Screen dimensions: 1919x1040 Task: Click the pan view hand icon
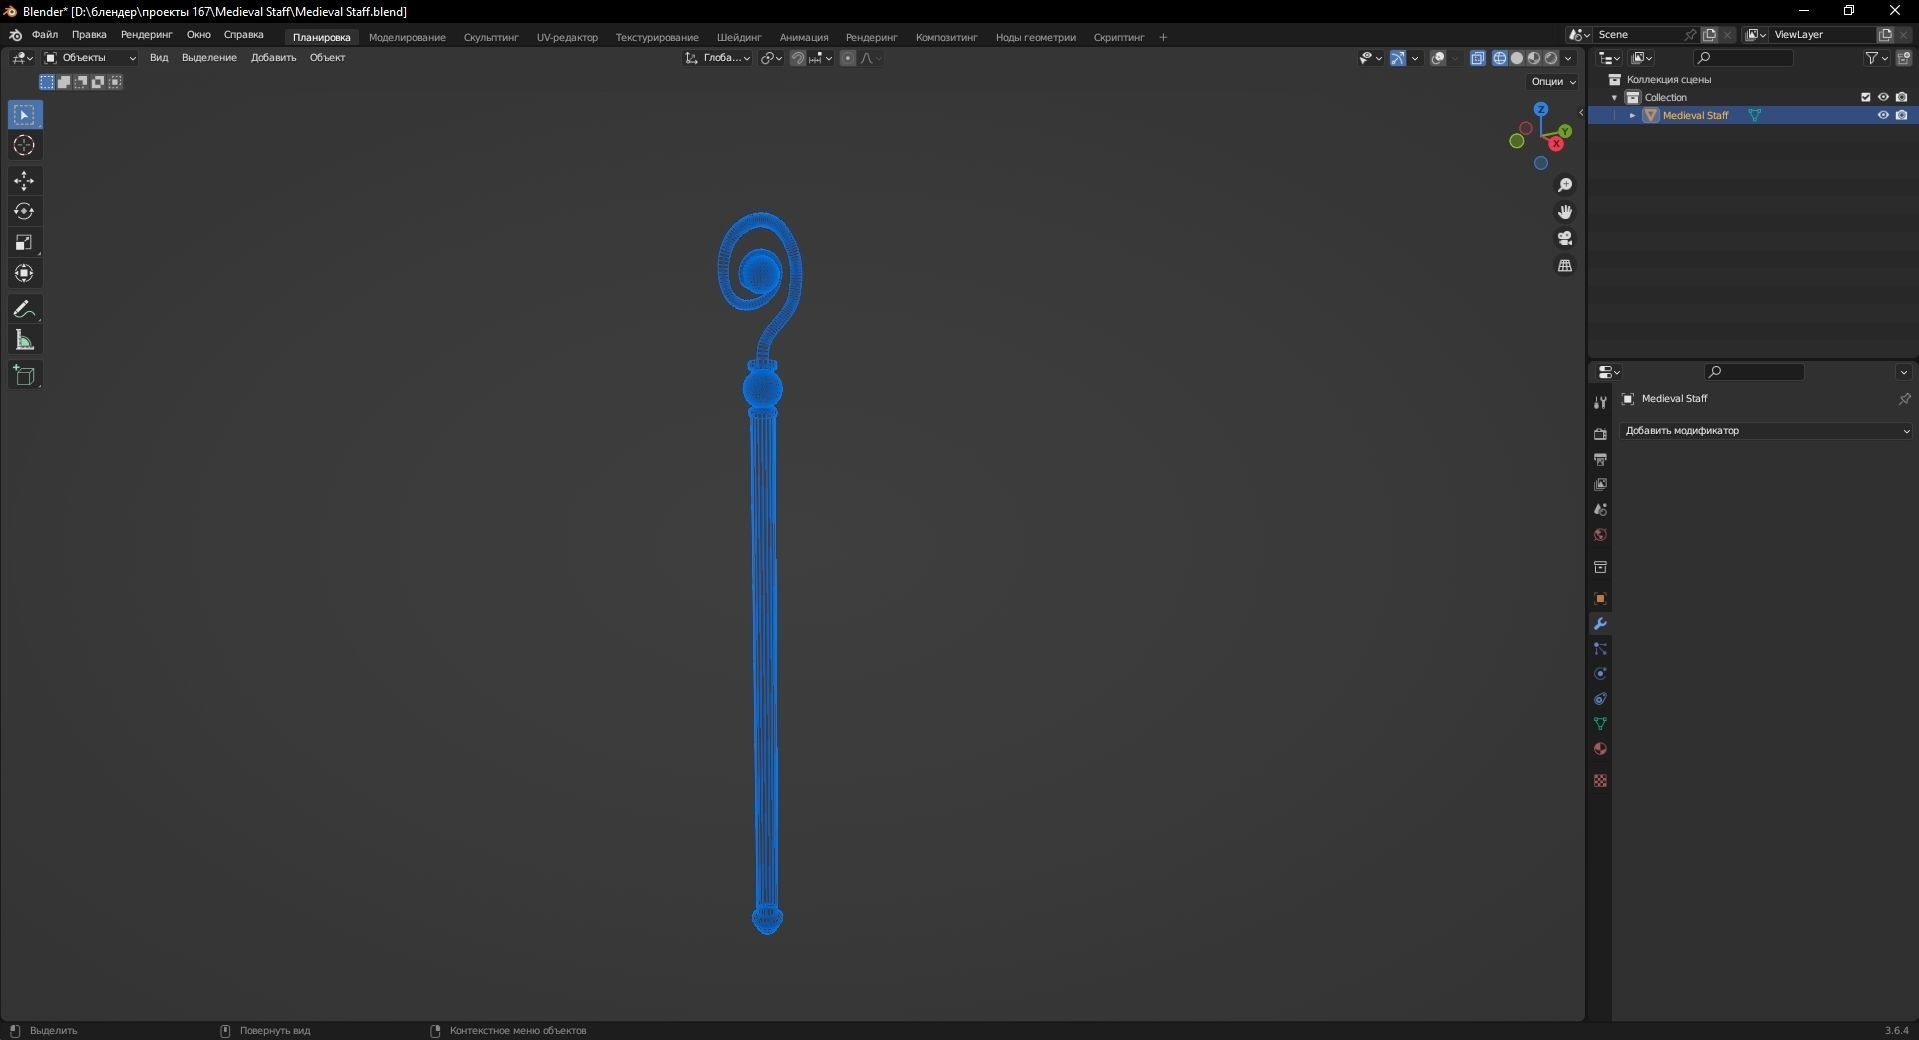point(1565,212)
